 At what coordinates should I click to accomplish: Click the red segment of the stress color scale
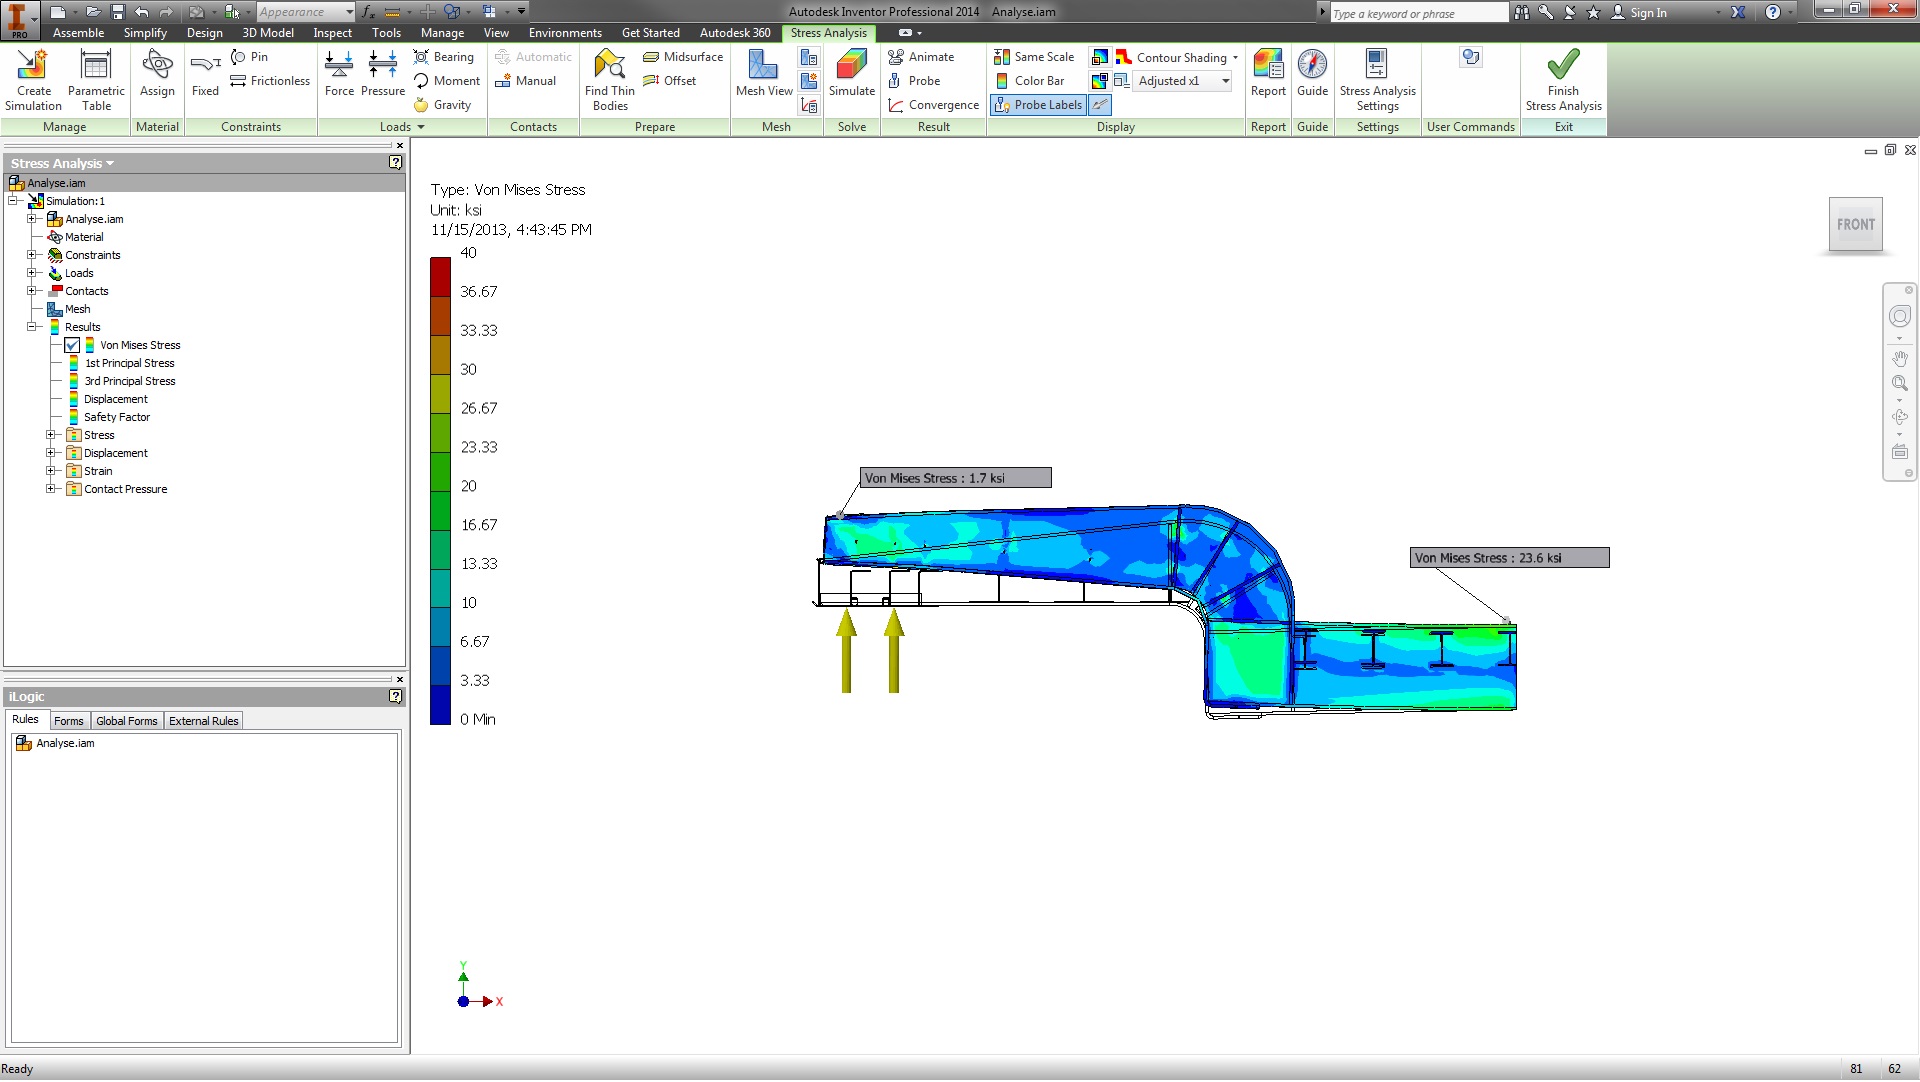(x=440, y=270)
